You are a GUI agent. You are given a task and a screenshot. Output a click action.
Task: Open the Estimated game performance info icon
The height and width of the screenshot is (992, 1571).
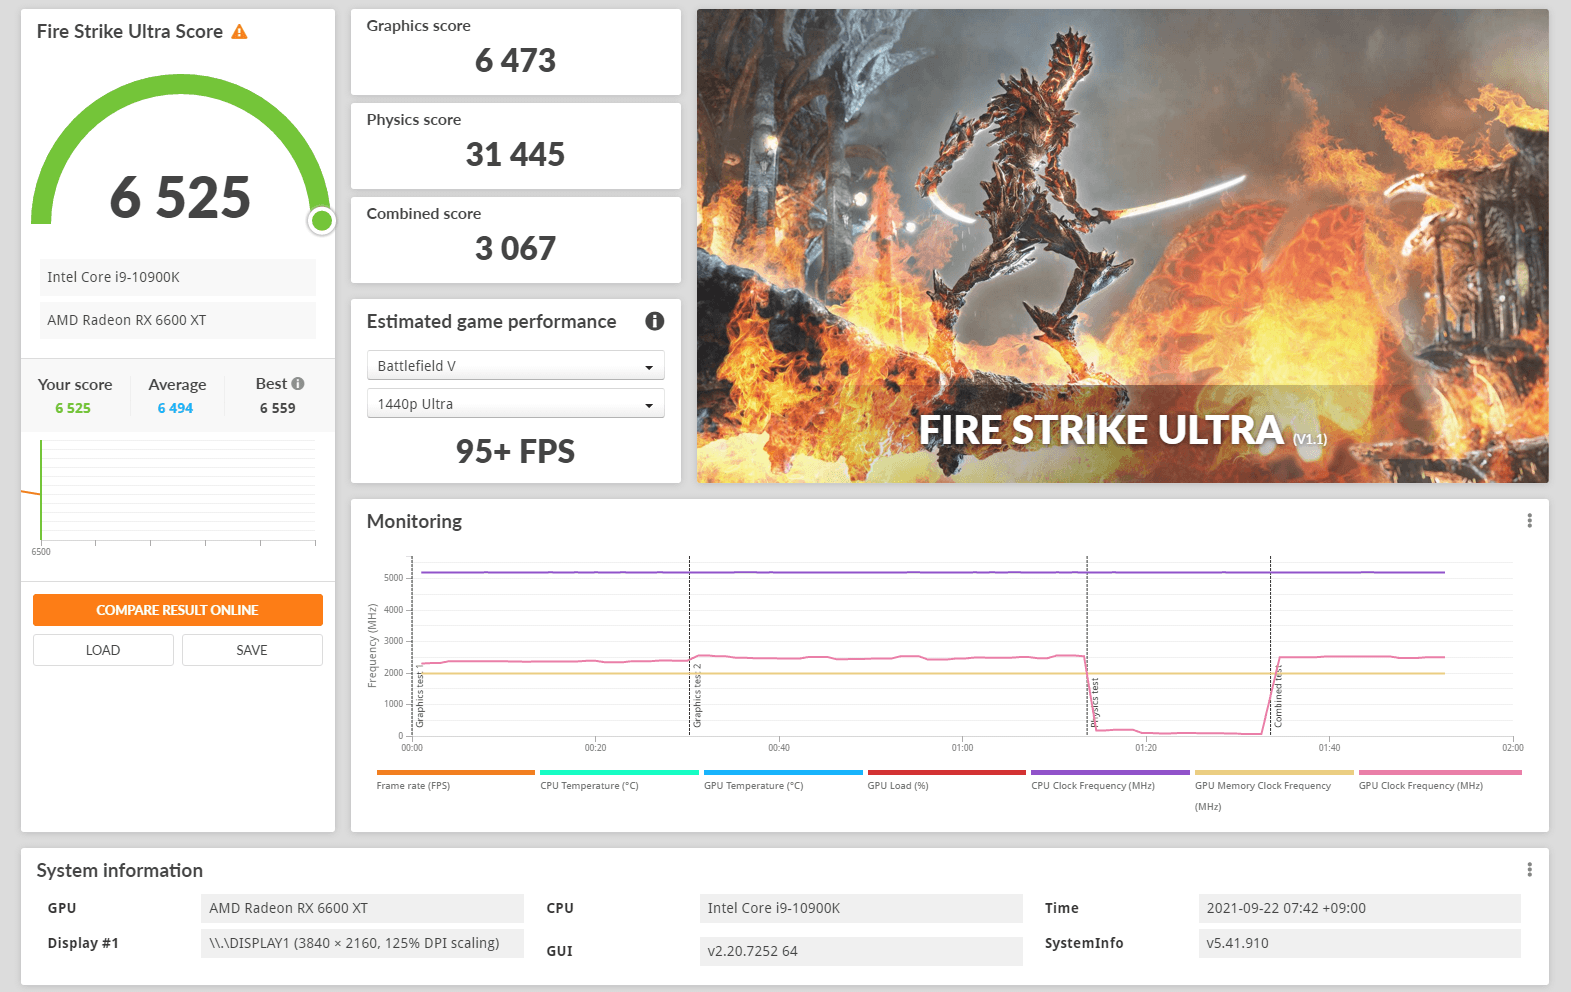tap(654, 321)
